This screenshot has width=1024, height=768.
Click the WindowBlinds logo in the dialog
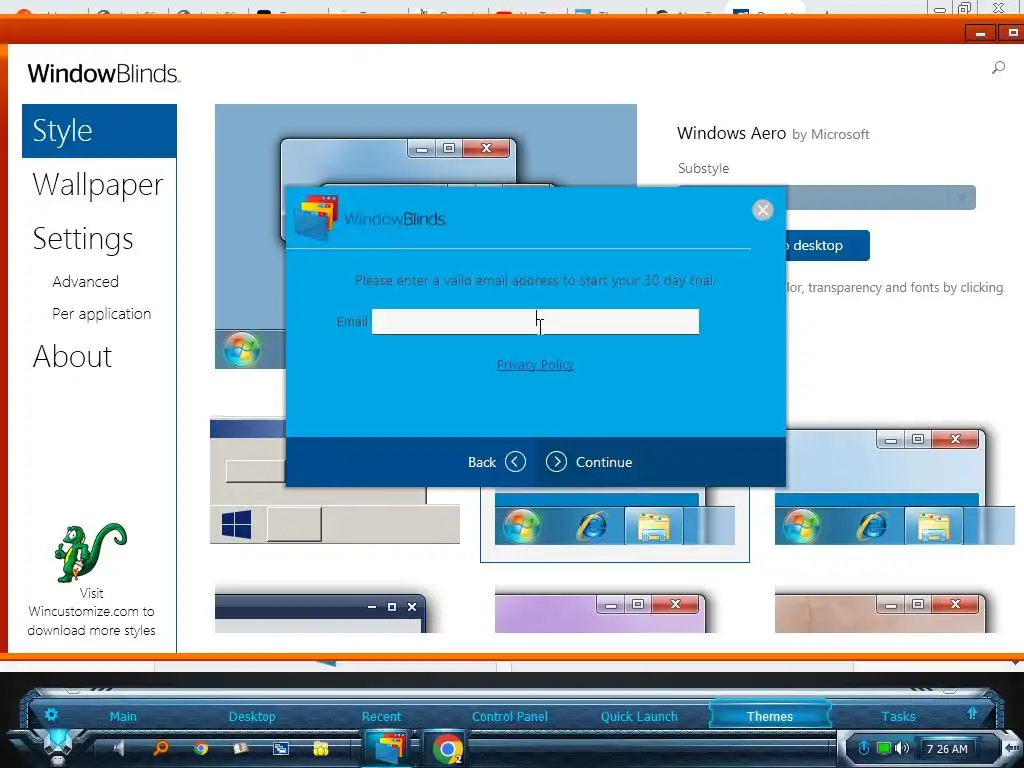[x=370, y=217]
